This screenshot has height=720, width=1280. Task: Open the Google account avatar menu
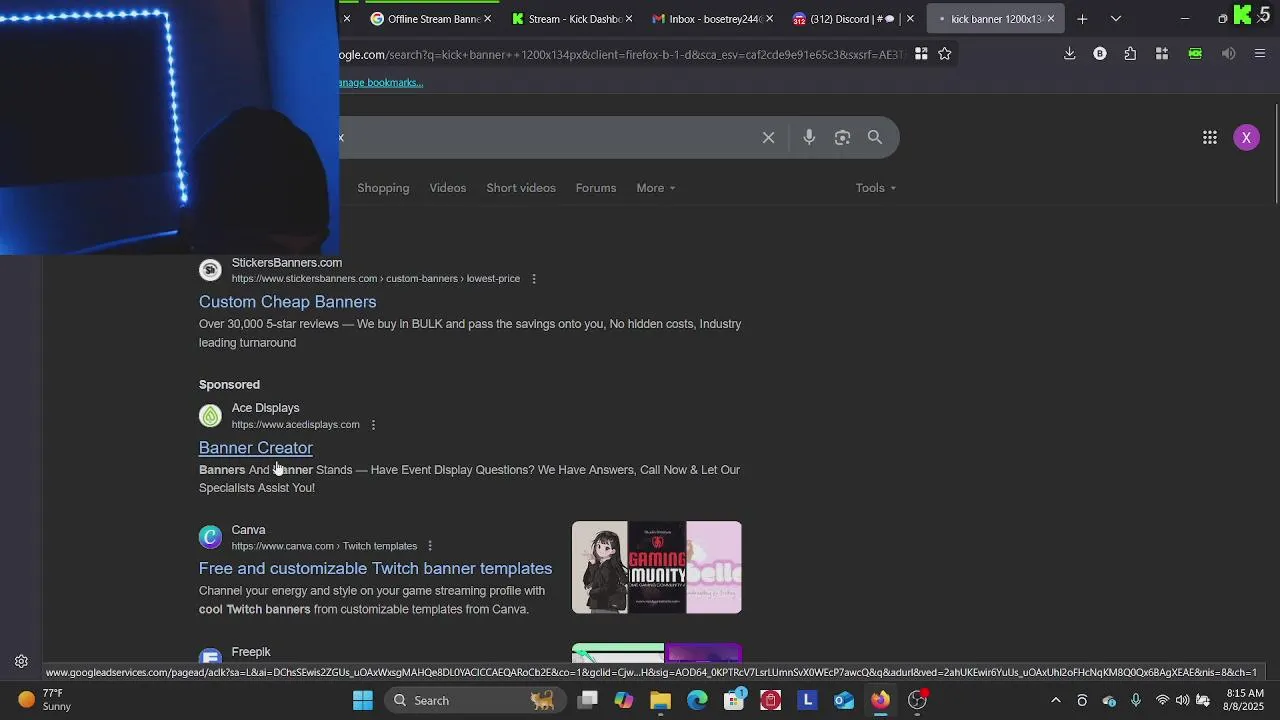pyautogui.click(x=1246, y=138)
